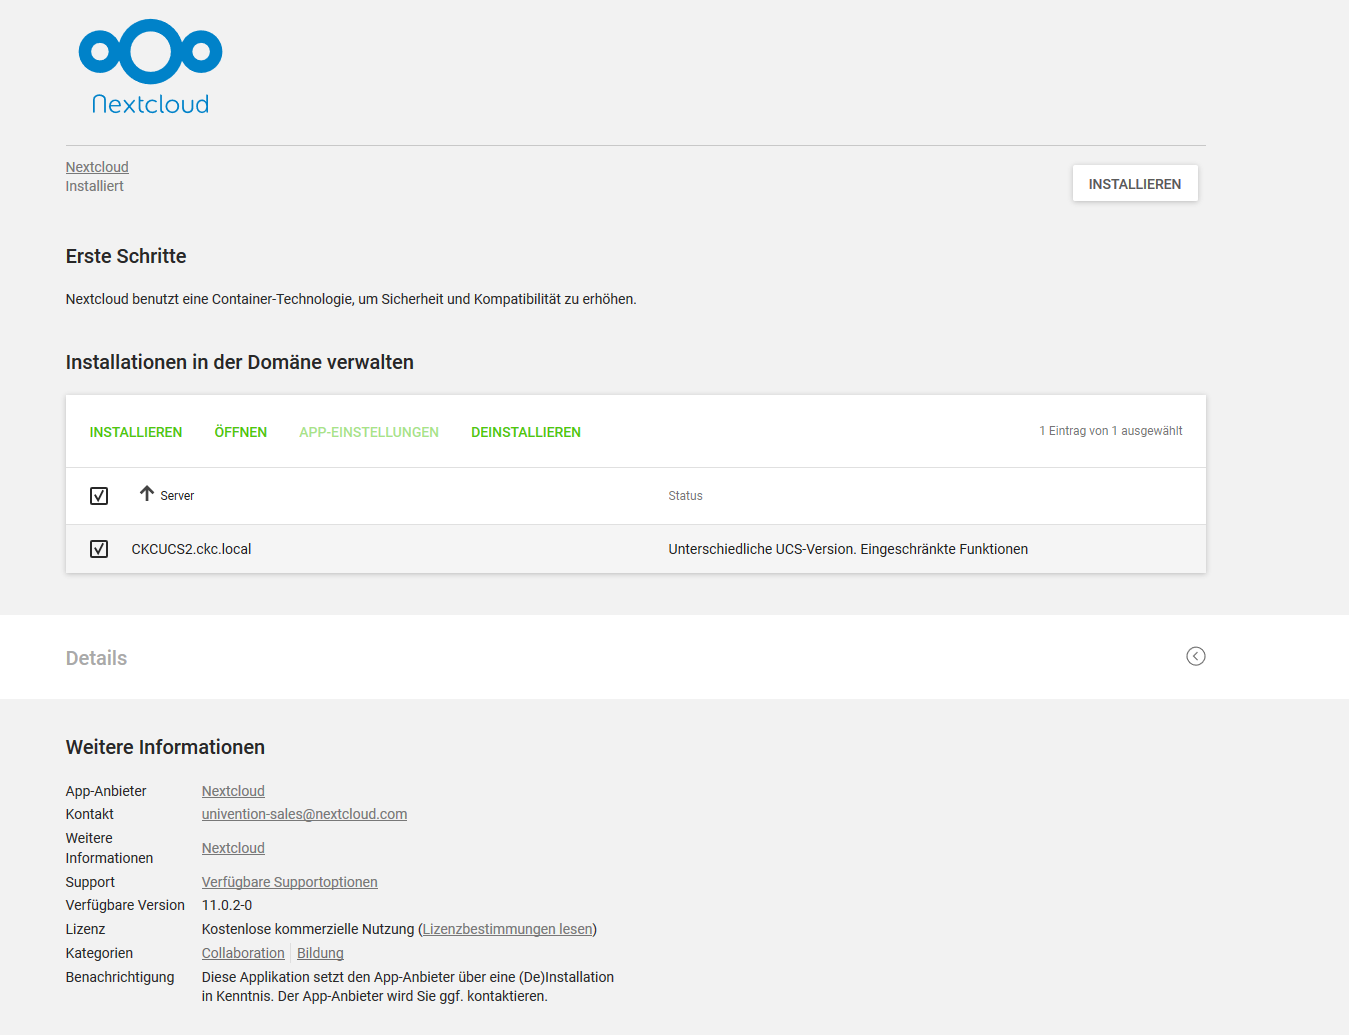This screenshot has height=1035, width=1349.
Task: Click the INSTALLIEREN button at top right
Action: click(1135, 184)
